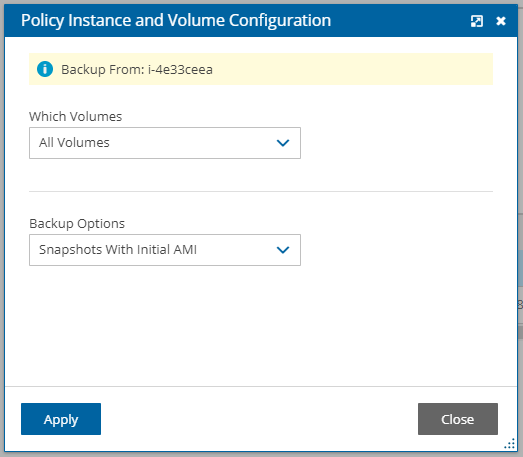The width and height of the screenshot is (523, 457).
Task: Select the instance ID i-4e33ceea text
Action: 180,70
